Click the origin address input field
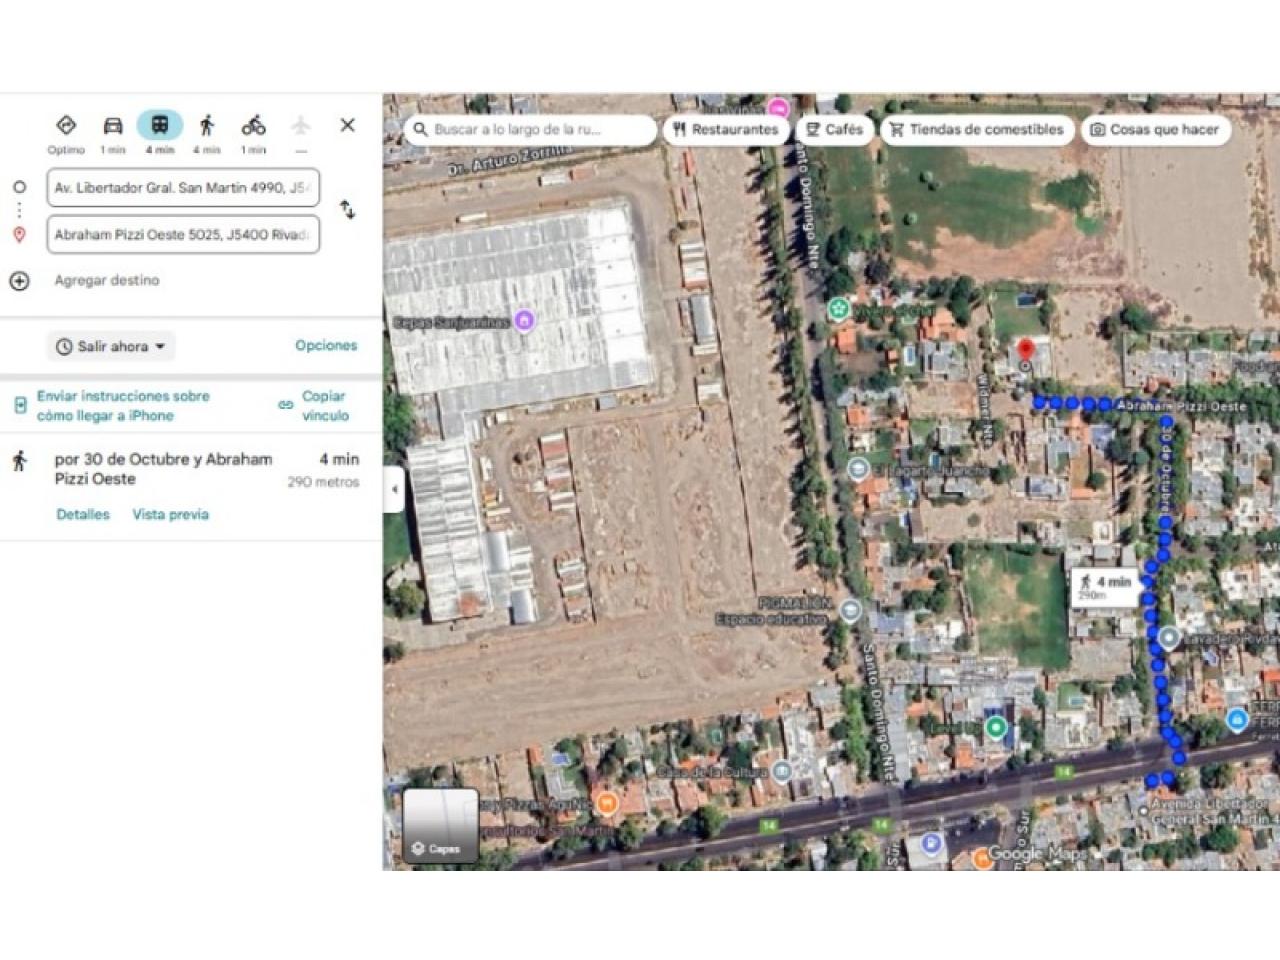The width and height of the screenshot is (1280, 960). tap(183, 188)
